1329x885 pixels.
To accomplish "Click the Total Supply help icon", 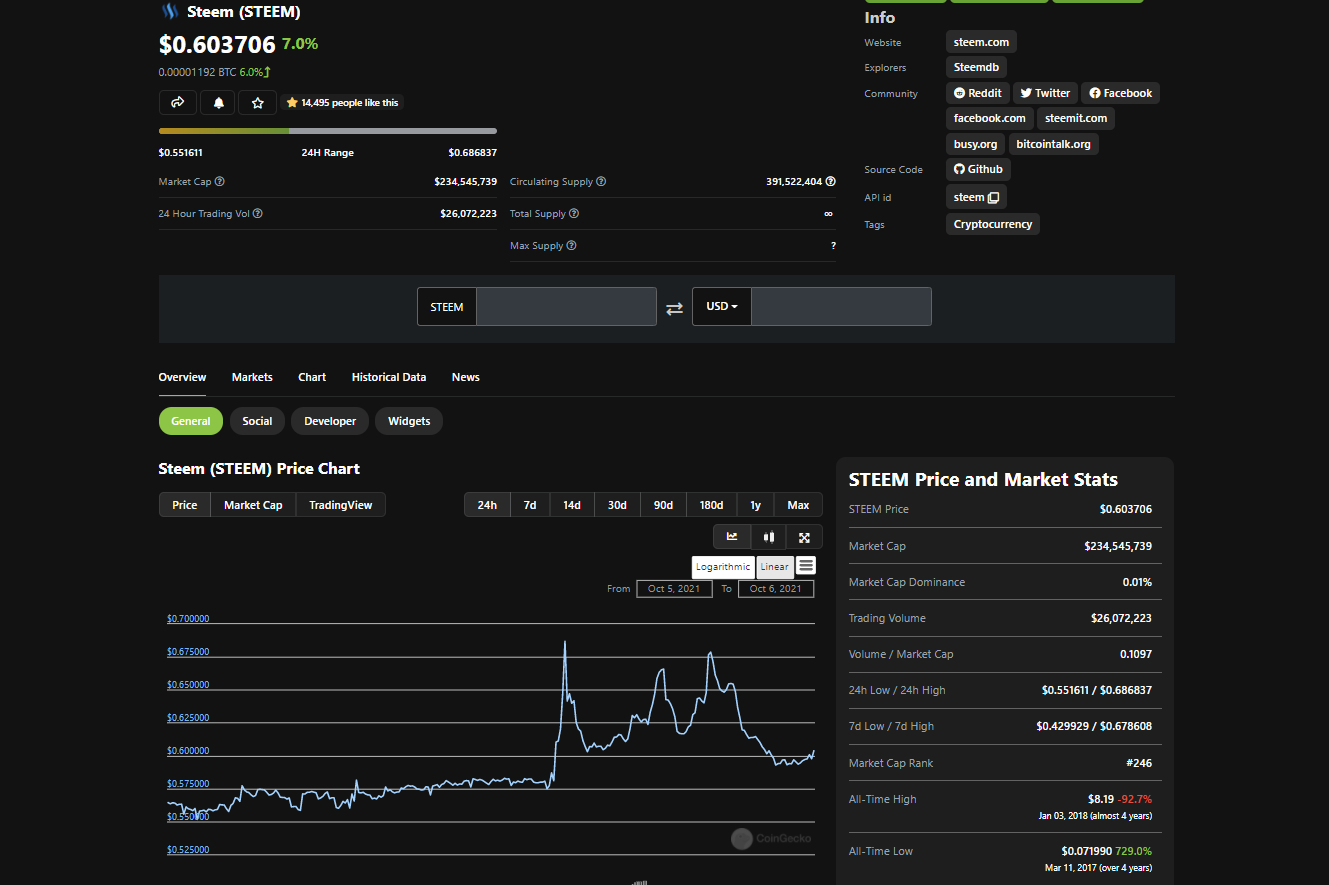I will click(x=574, y=214).
